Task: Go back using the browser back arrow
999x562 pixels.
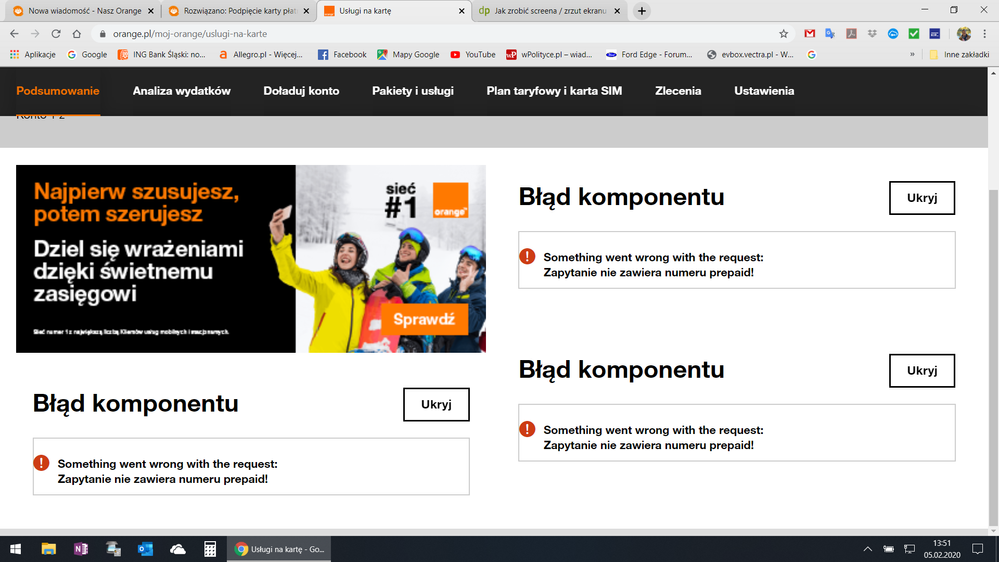Action: tap(14, 34)
